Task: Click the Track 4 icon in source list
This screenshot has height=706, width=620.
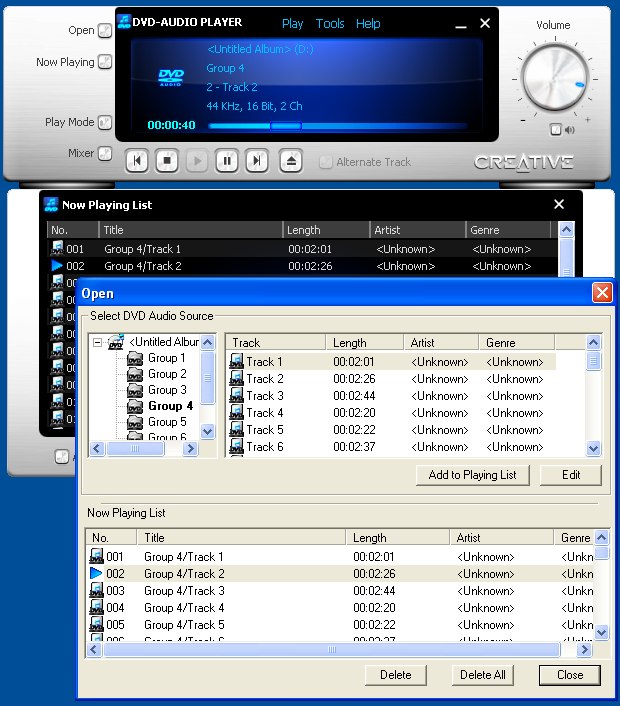Action: coord(236,413)
